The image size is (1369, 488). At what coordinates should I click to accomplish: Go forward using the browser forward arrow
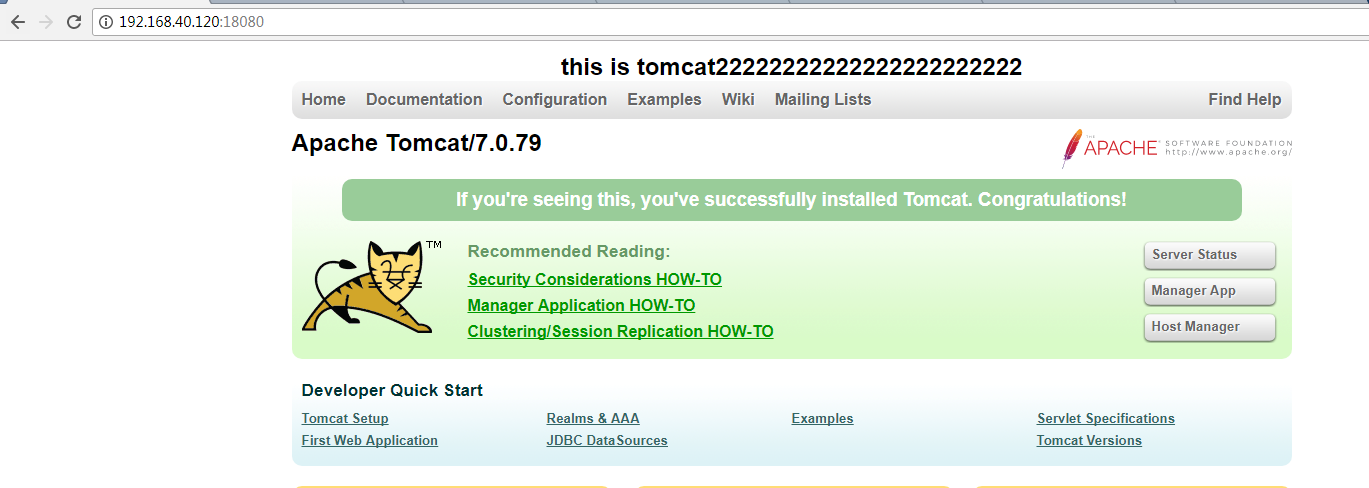45,21
